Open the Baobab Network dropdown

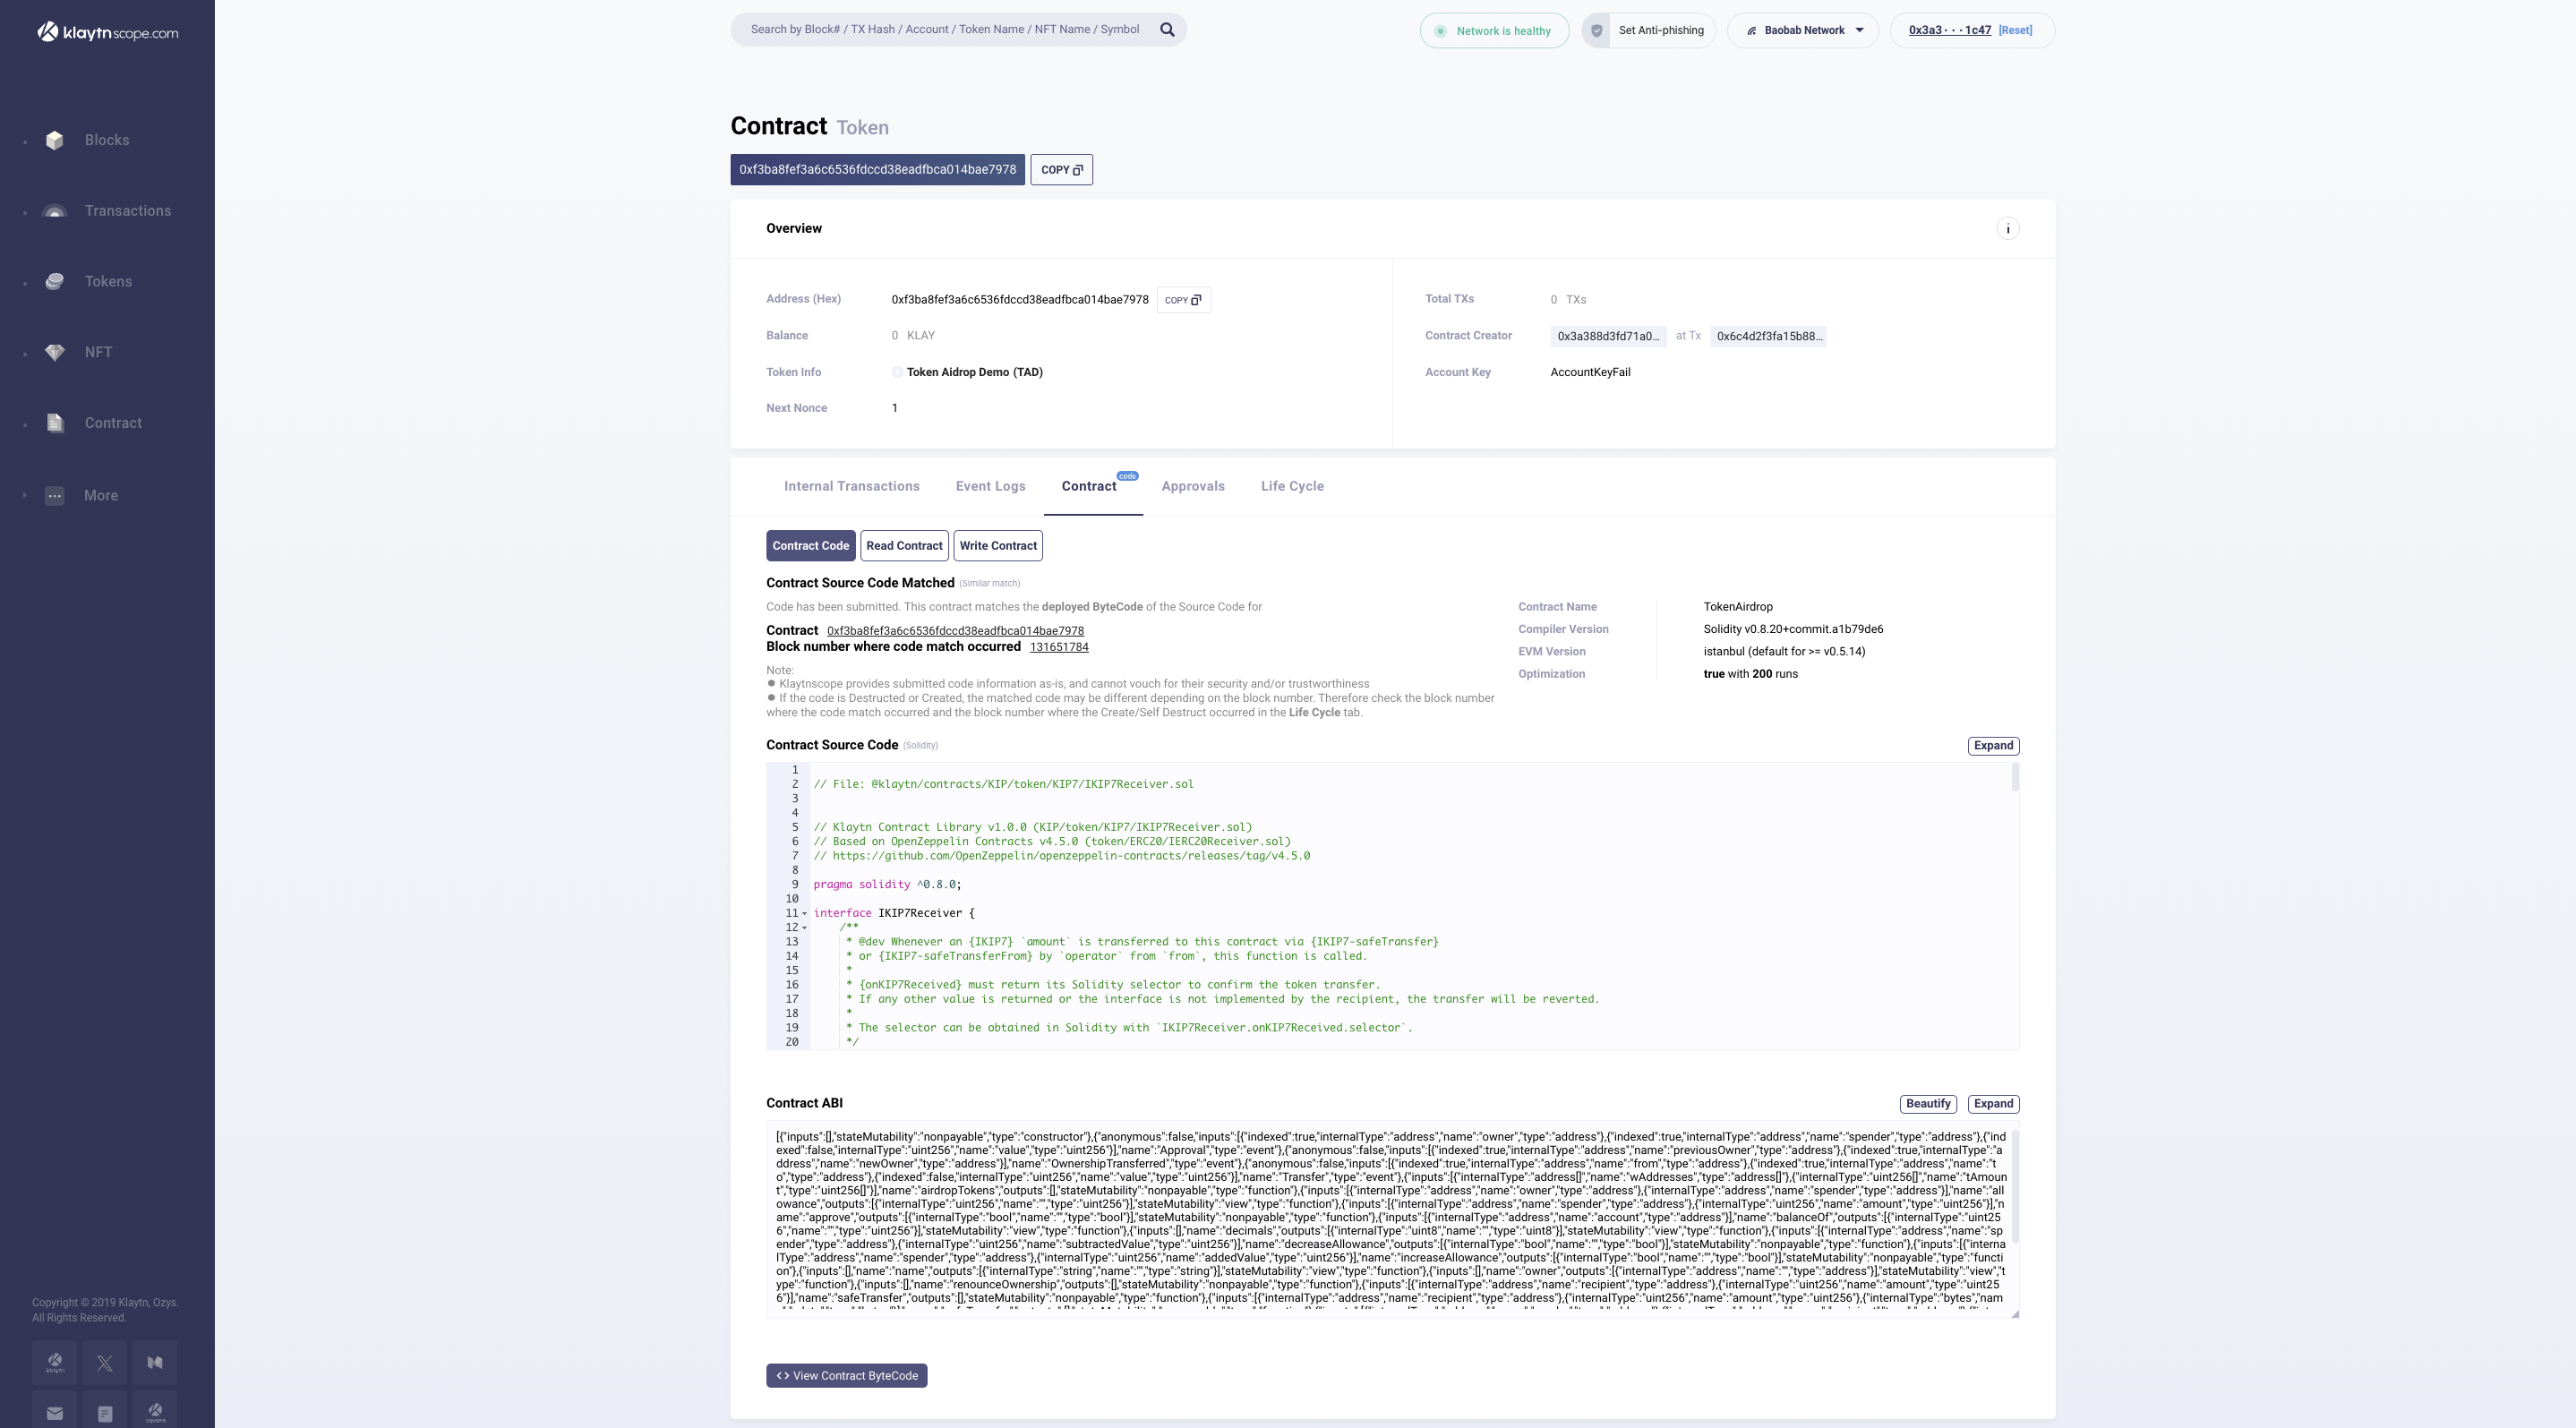coord(1803,30)
